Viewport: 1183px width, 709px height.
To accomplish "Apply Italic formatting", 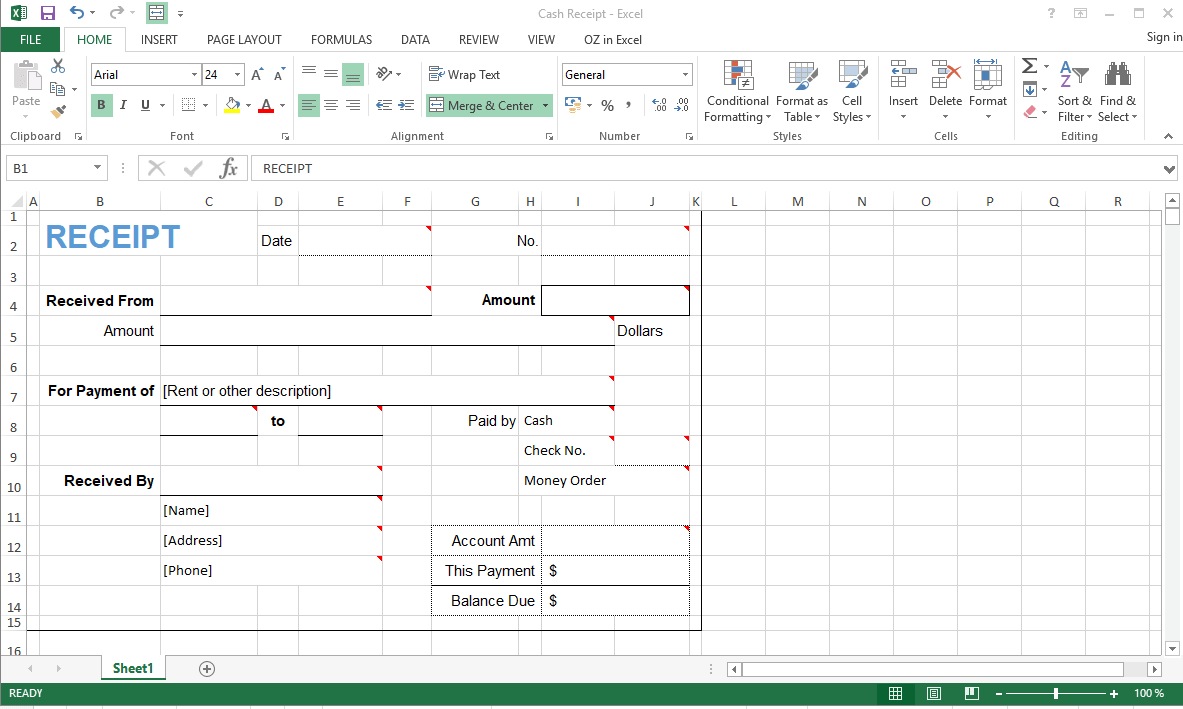I will pos(122,104).
